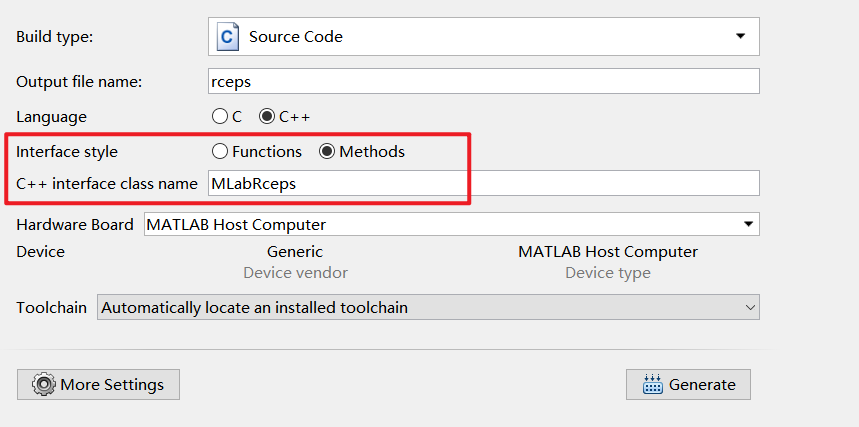The height and width of the screenshot is (427, 859).
Task: Focus the C++ interface class name field
Action: (482, 183)
